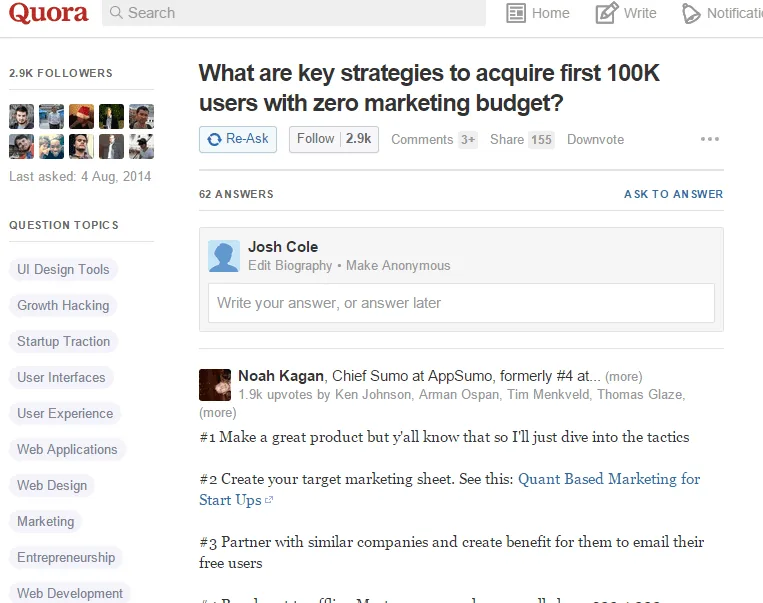Viewport: 763px width, 603px height.
Task: Select the User Experience topic
Action: 65,414
